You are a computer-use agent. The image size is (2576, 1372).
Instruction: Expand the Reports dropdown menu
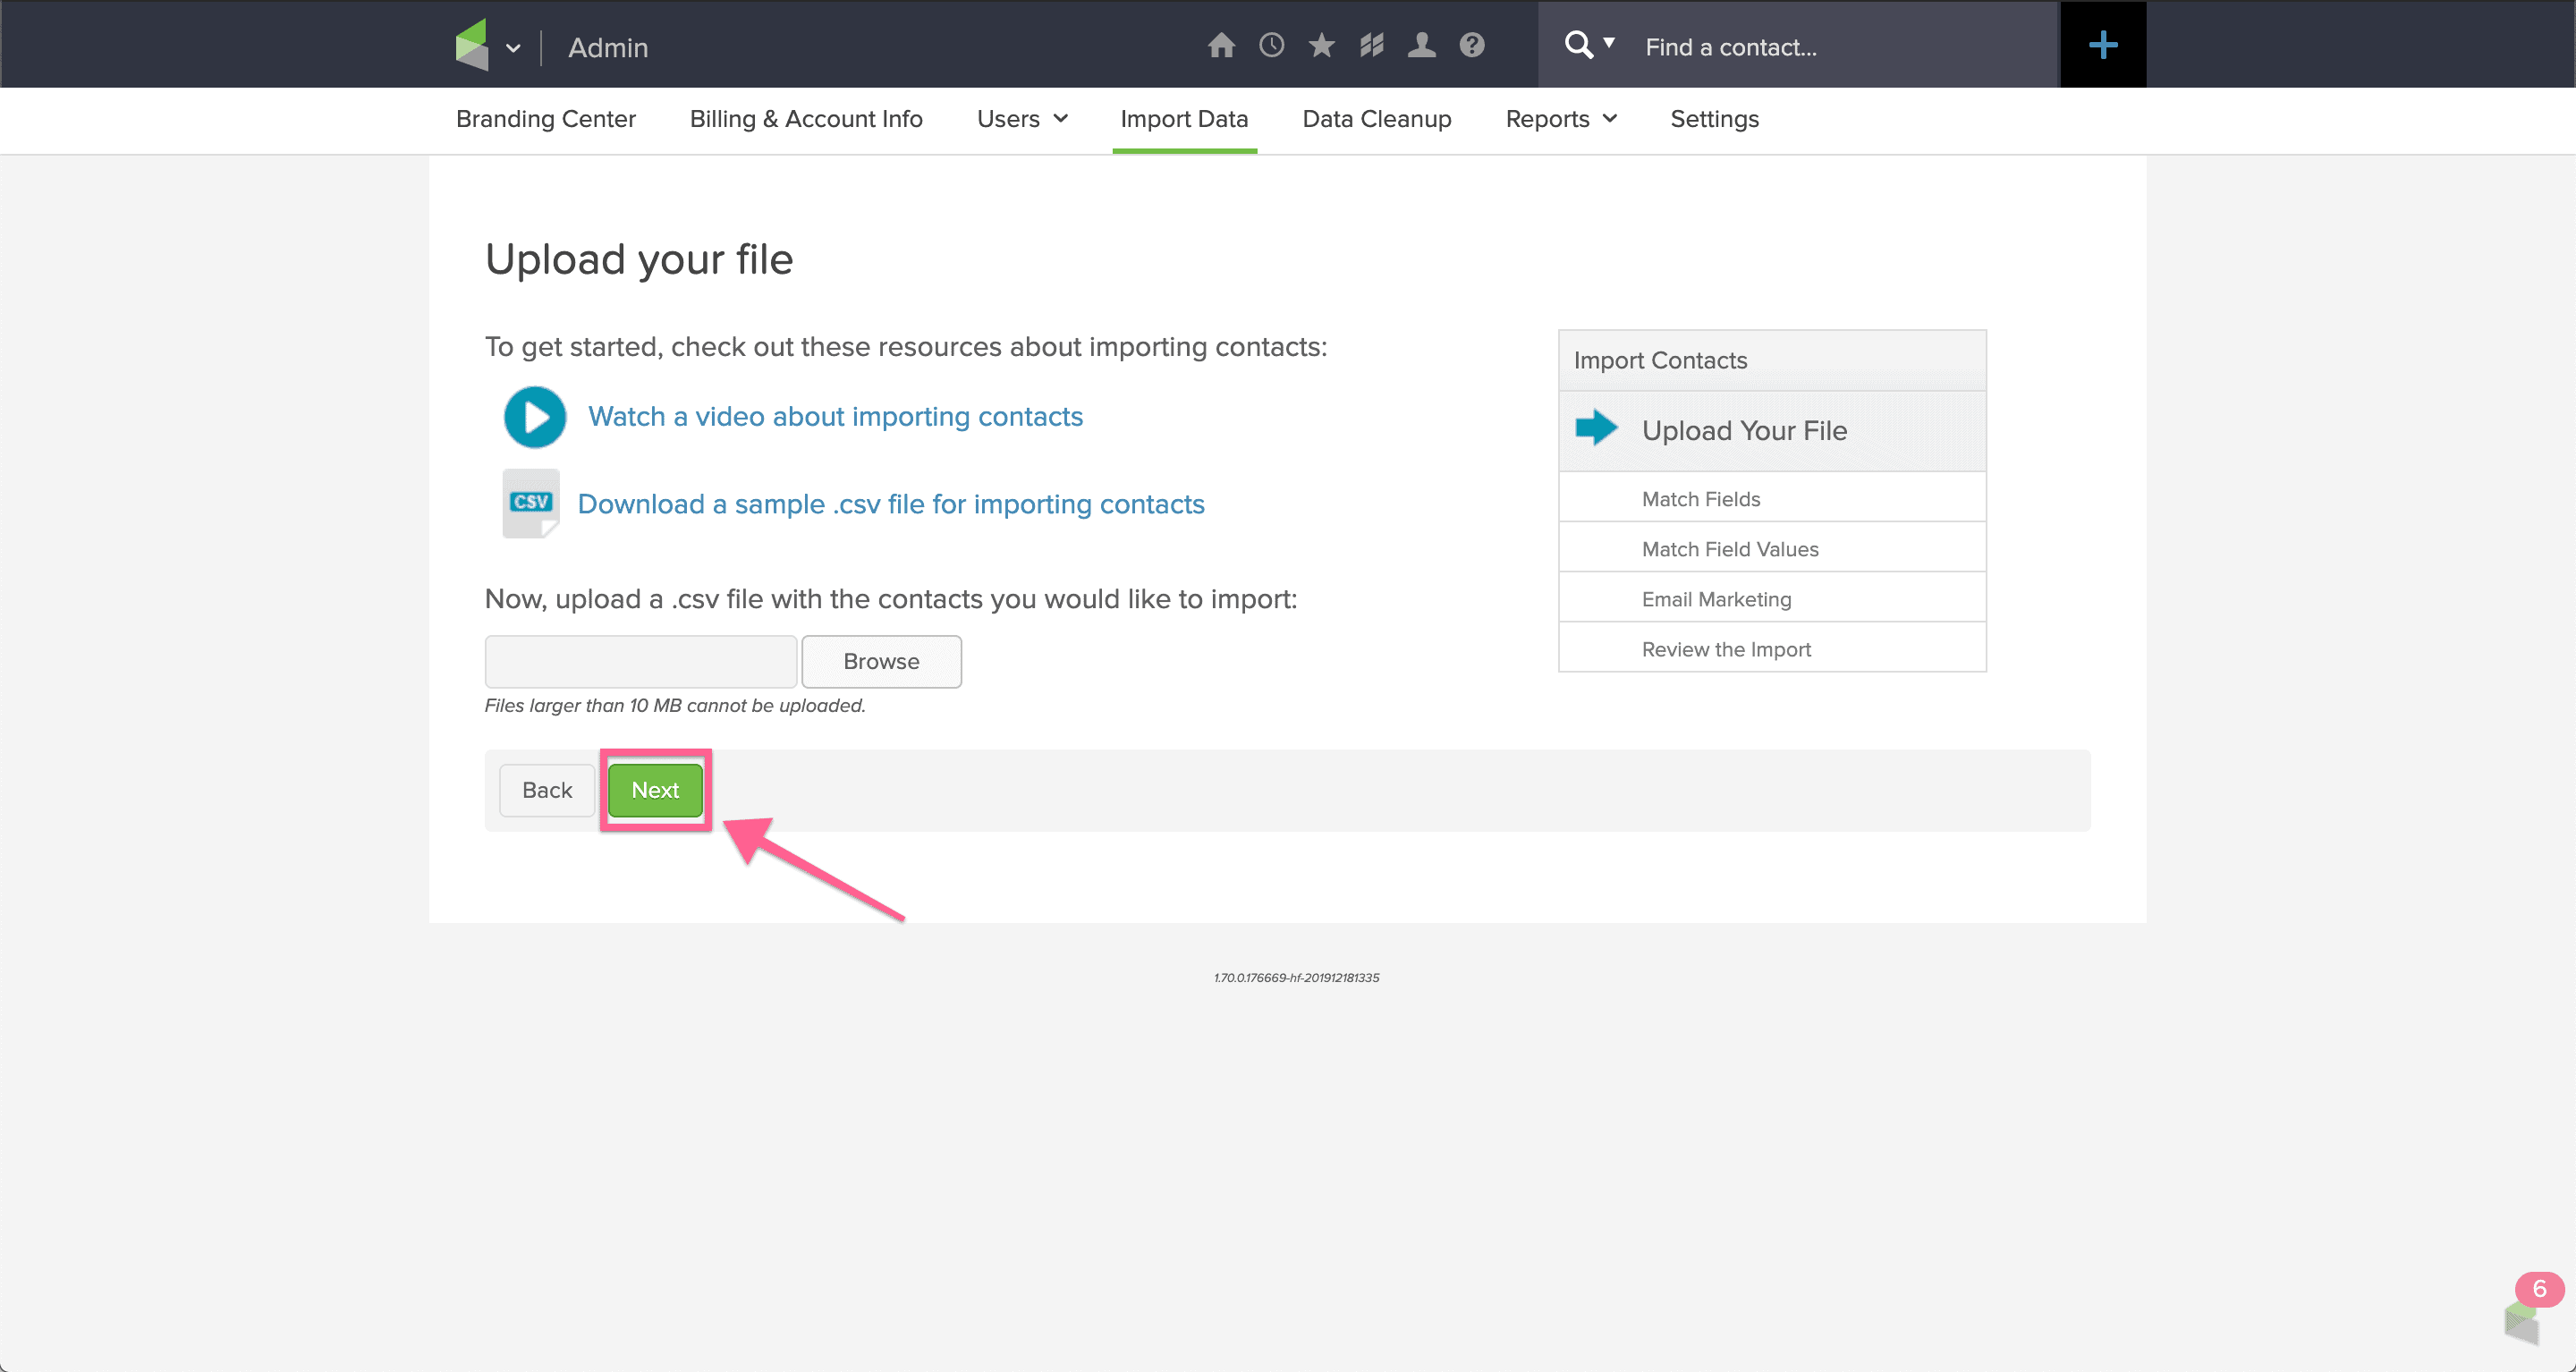tap(1561, 119)
